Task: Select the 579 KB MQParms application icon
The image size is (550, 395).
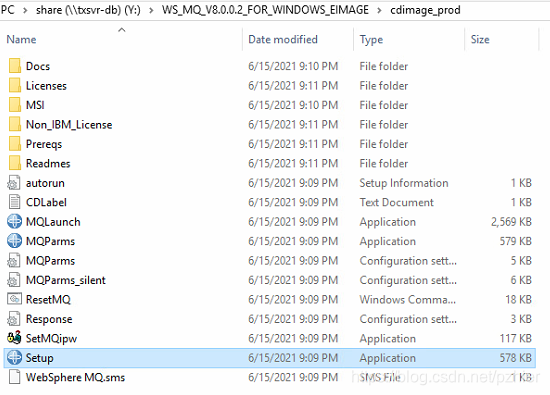Action: pos(14,241)
